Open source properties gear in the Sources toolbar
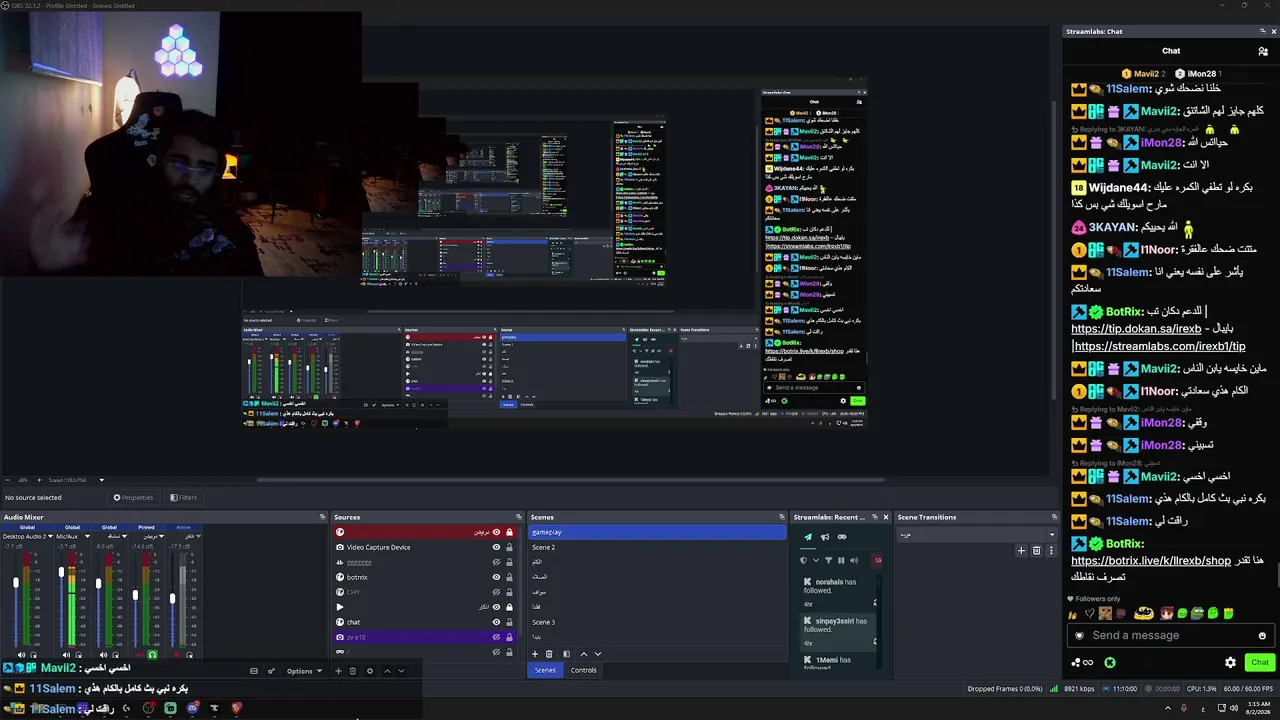 (x=370, y=671)
